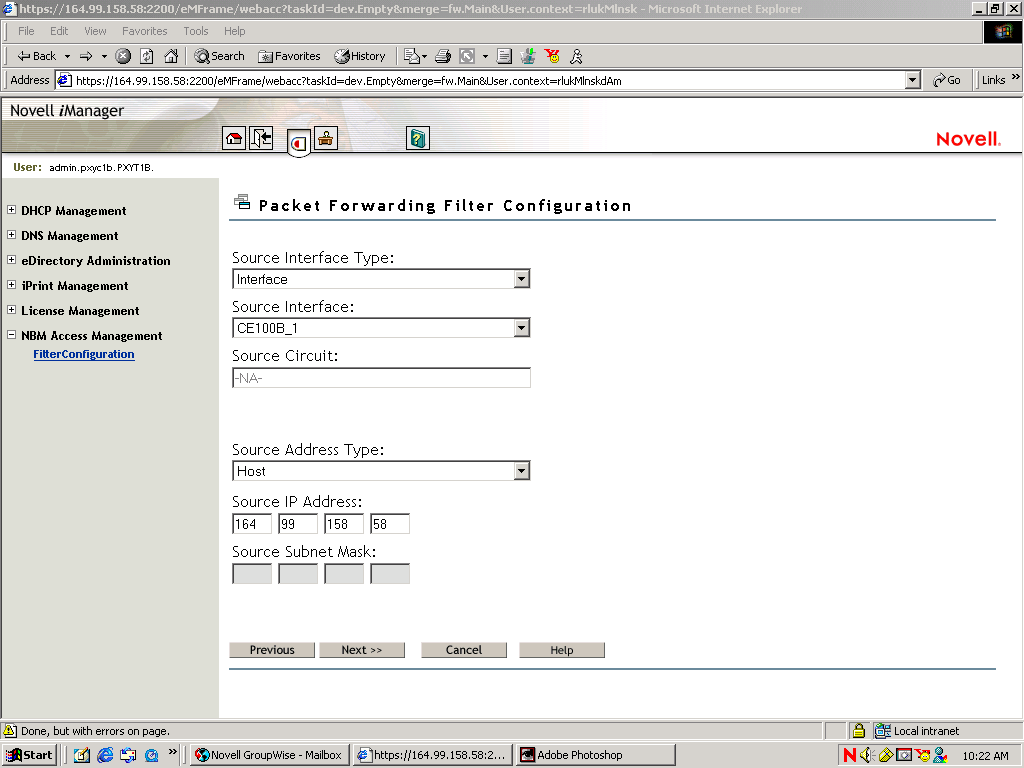Viewport: 1024px width, 768px height.
Task: Click the speaker volume tray icon
Action: click(867, 755)
